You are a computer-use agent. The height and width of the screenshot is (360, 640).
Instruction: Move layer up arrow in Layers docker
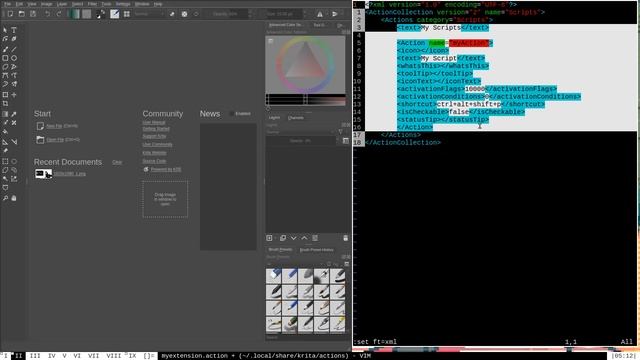[x=304, y=238]
